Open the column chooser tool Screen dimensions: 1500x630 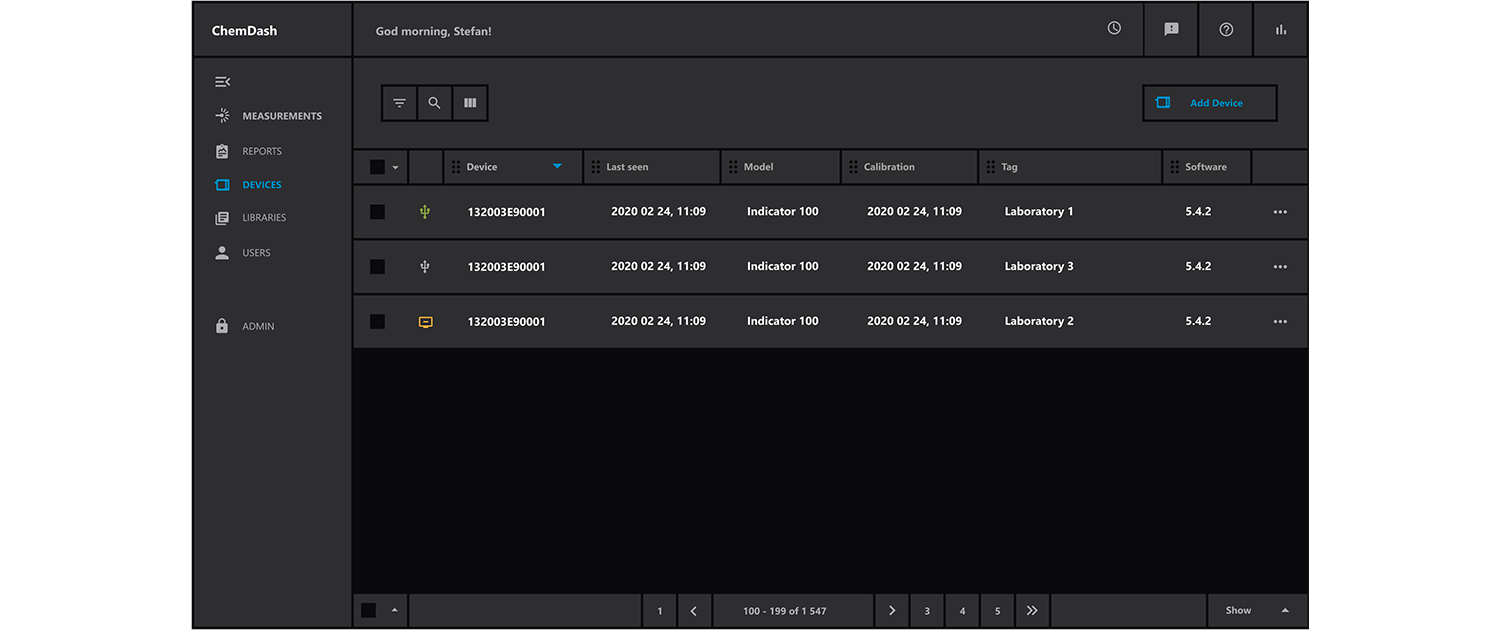tap(470, 103)
